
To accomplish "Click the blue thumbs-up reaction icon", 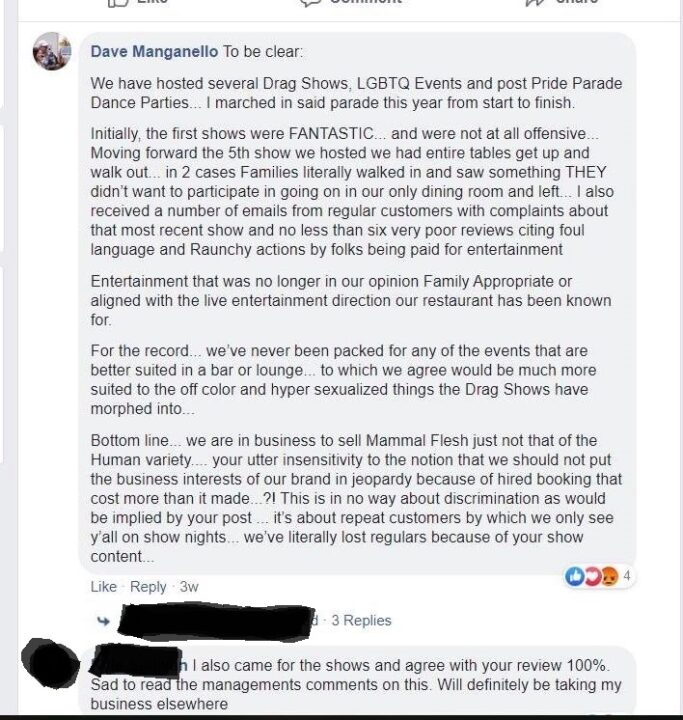I will click(x=574, y=577).
